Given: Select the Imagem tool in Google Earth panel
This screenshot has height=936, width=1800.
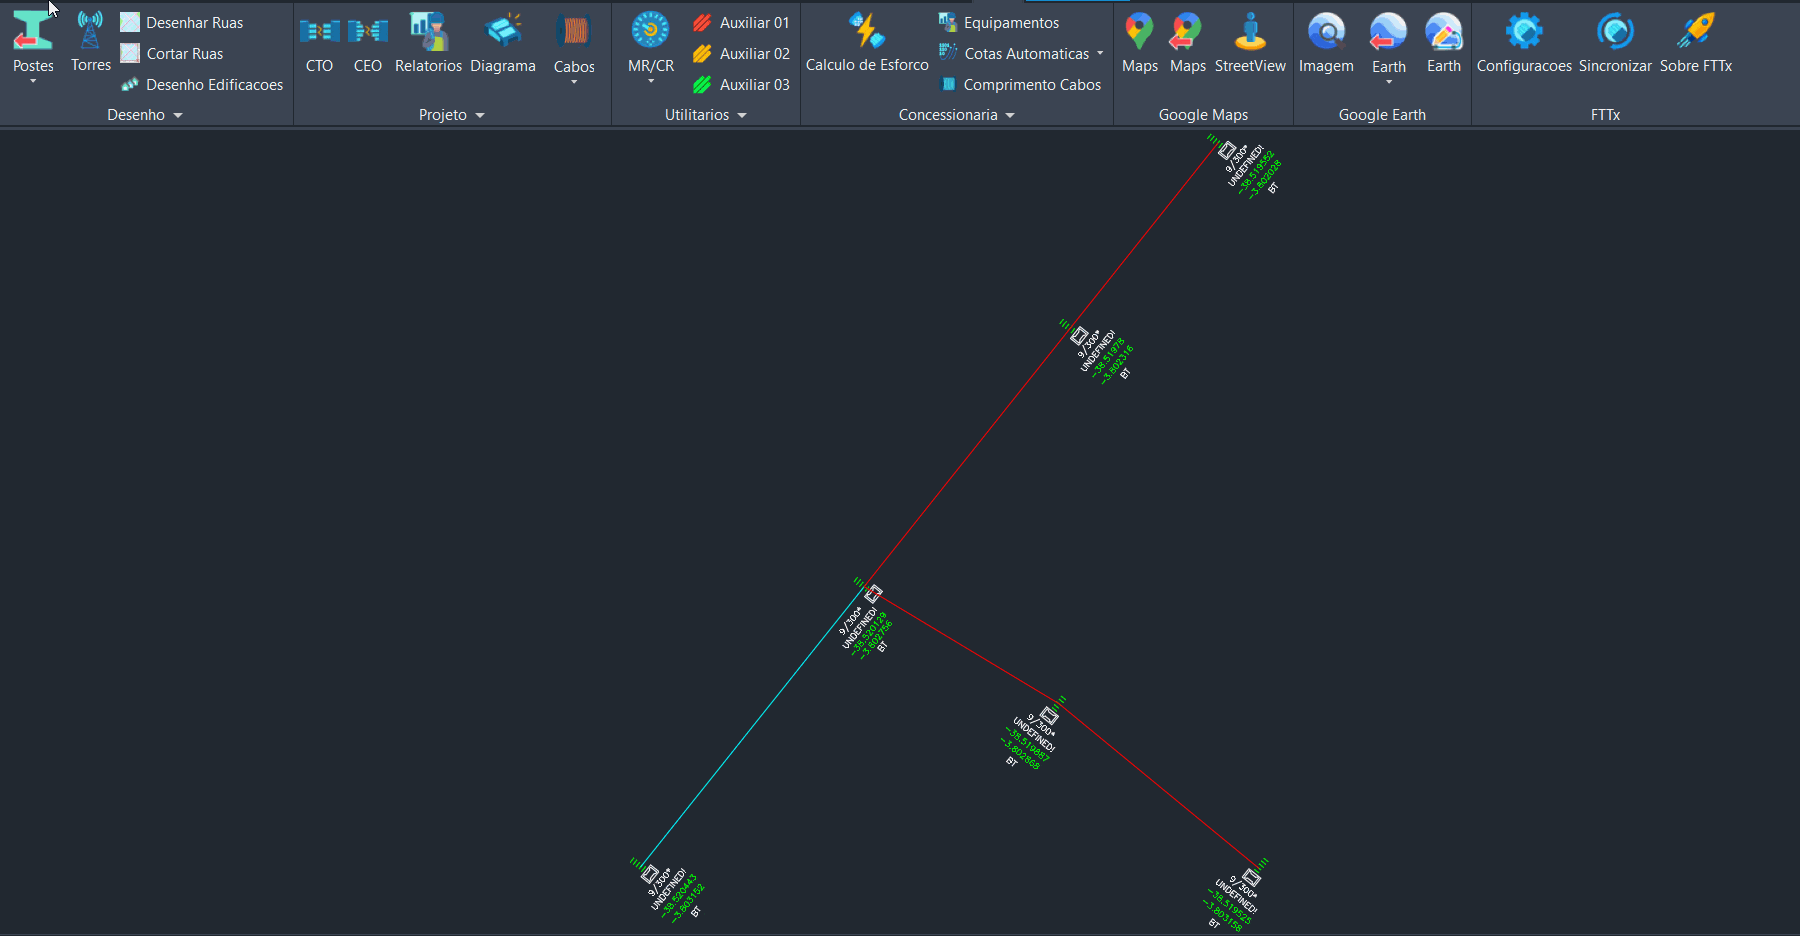Looking at the screenshot, I should pyautogui.click(x=1325, y=40).
